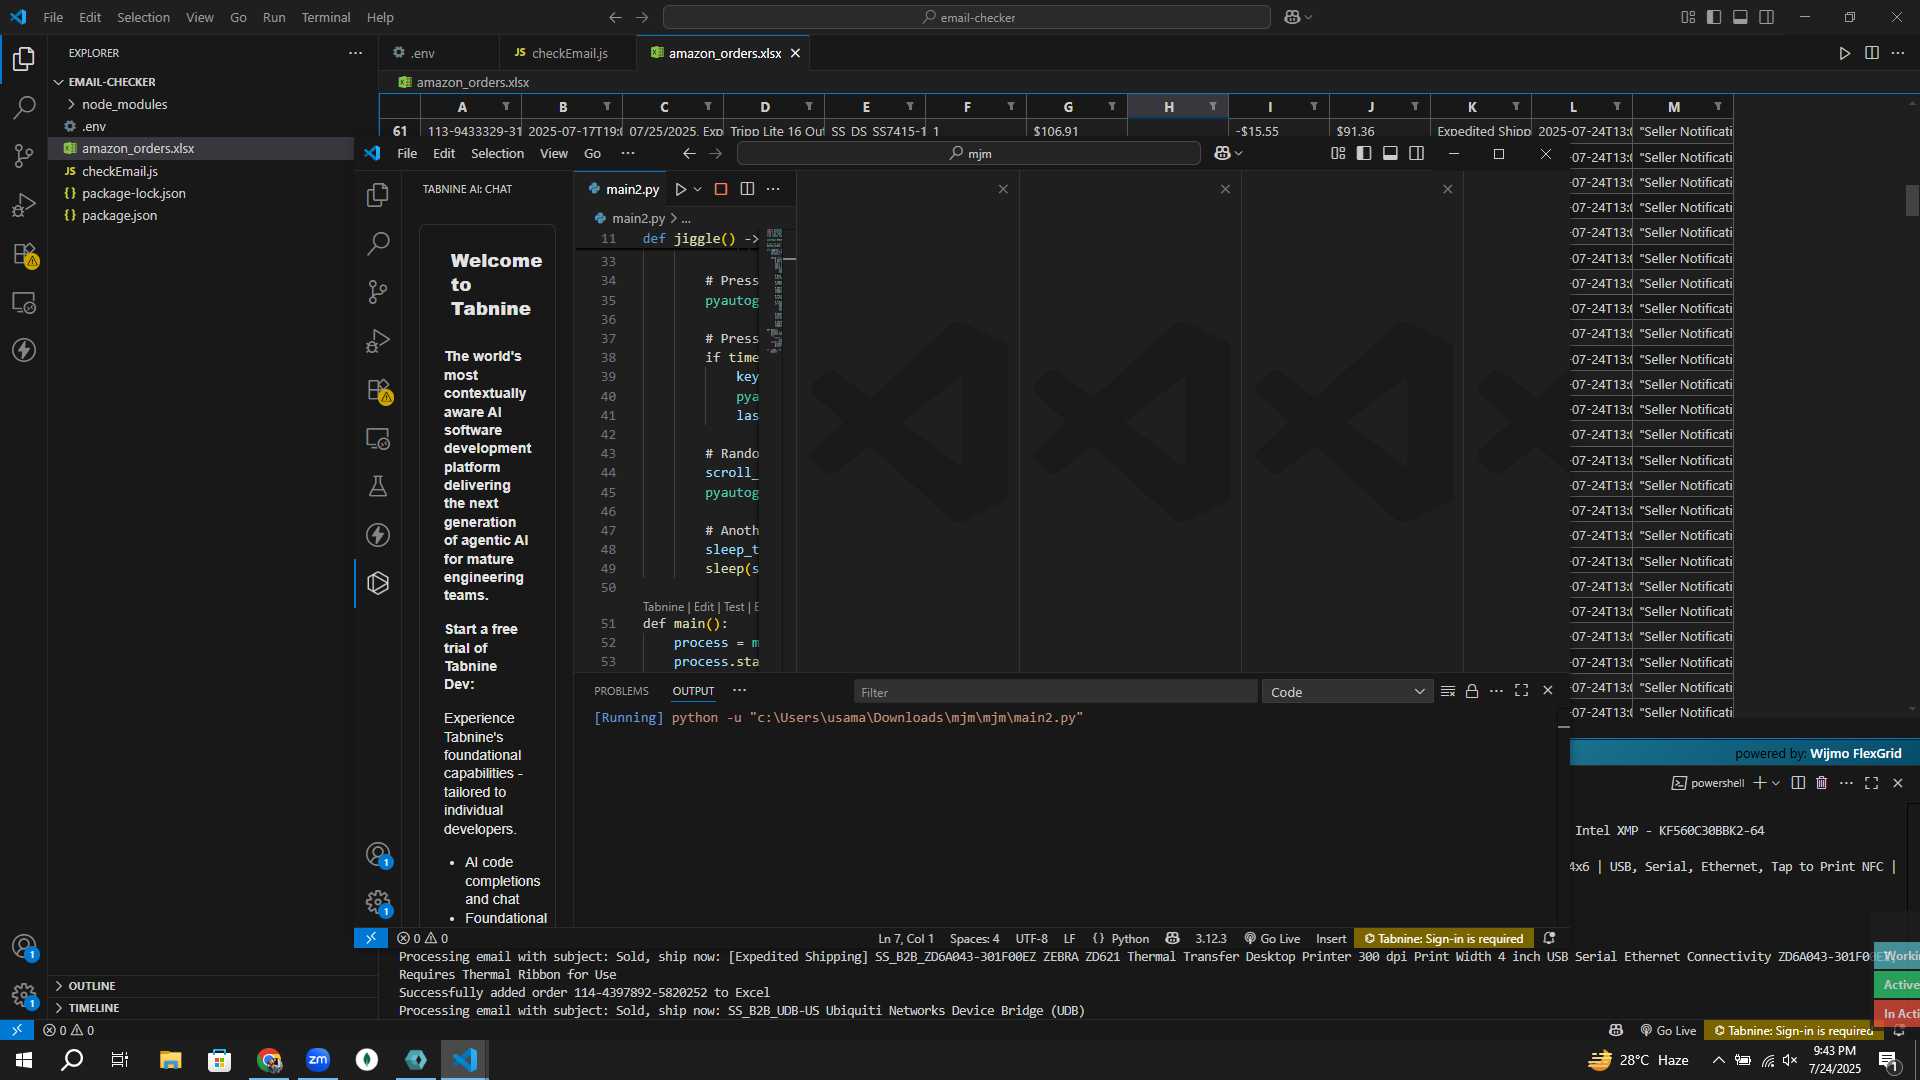Open Search view in outer activity bar

point(24,107)
